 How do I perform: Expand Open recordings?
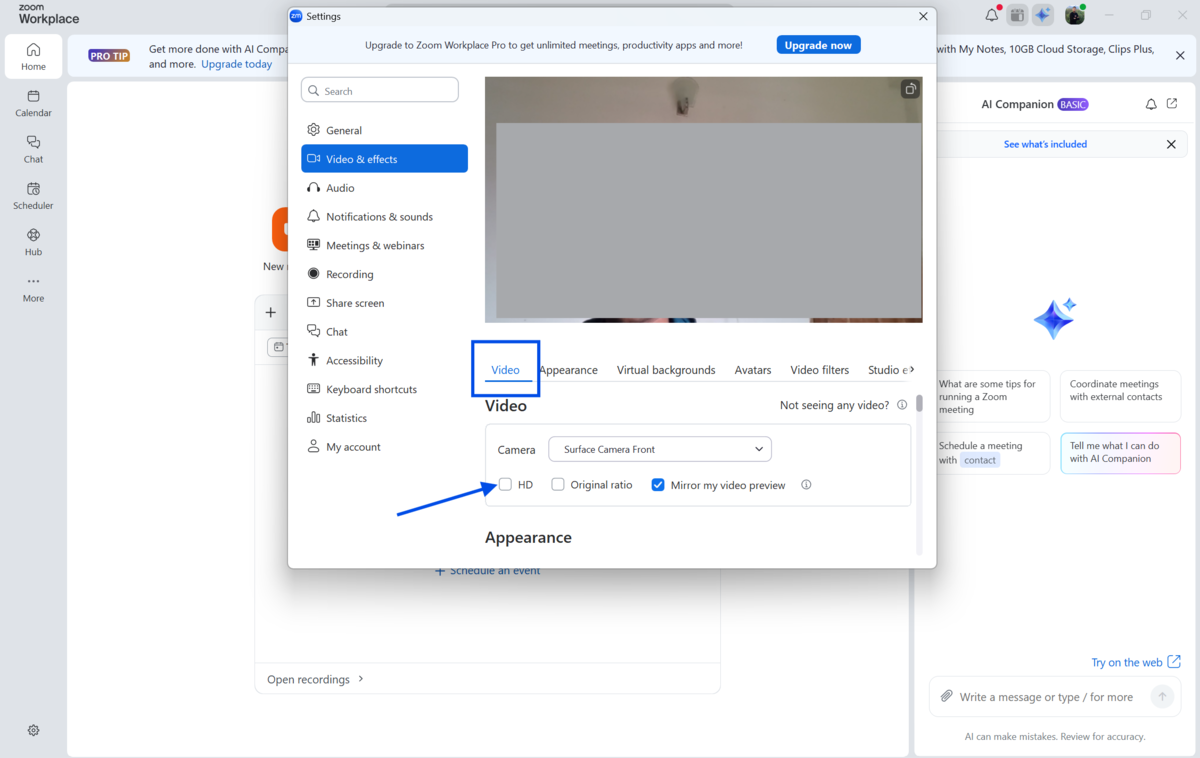(x=315, y=679)
